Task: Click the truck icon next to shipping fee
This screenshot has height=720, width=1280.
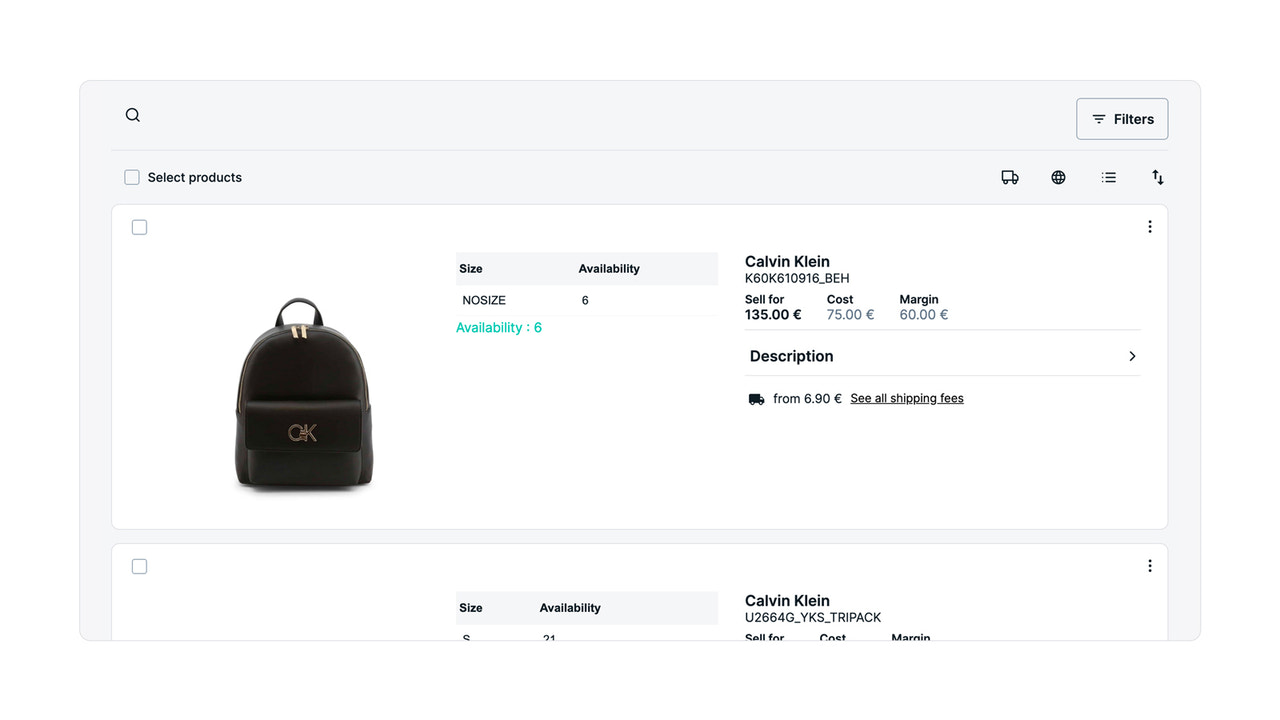Action: pos(756,398)
